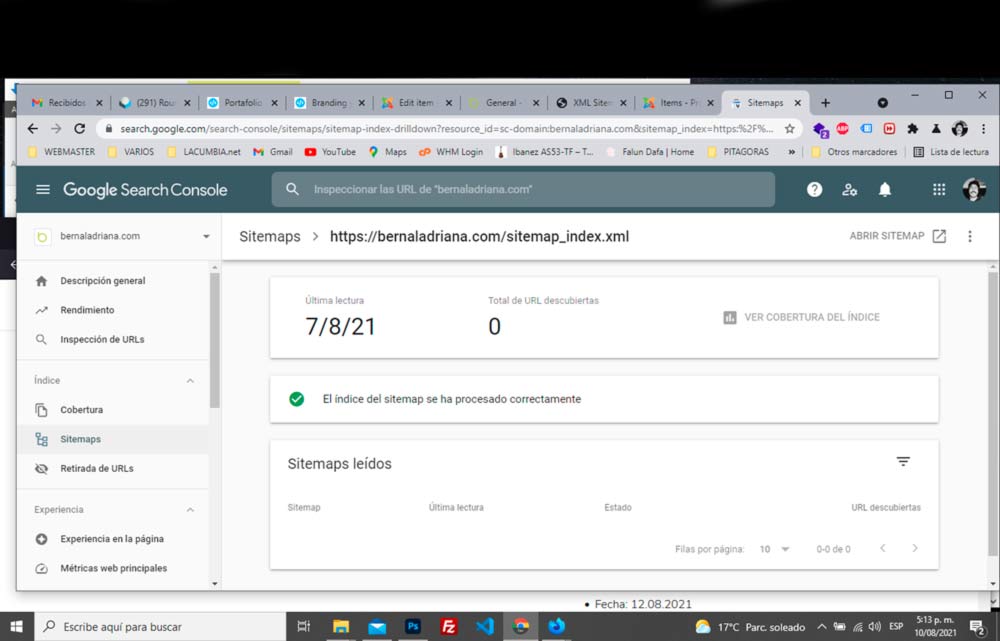Reload the page in Chrome

click(x=80, y=129)
